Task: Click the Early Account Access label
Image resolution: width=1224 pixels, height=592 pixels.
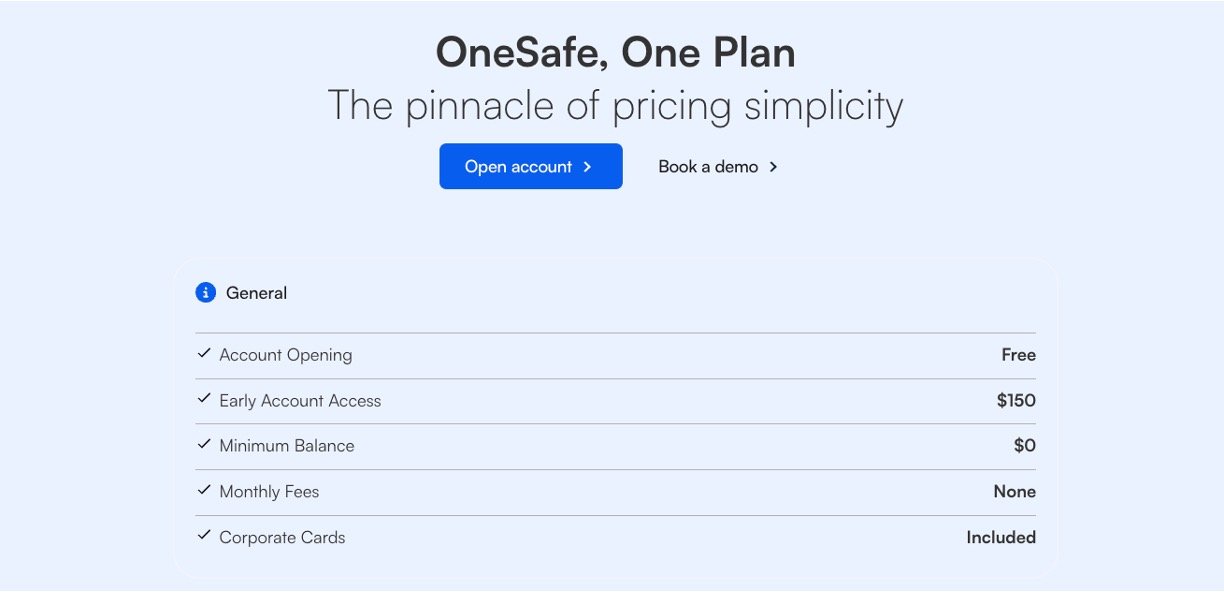Action: (x=300, y=401)
